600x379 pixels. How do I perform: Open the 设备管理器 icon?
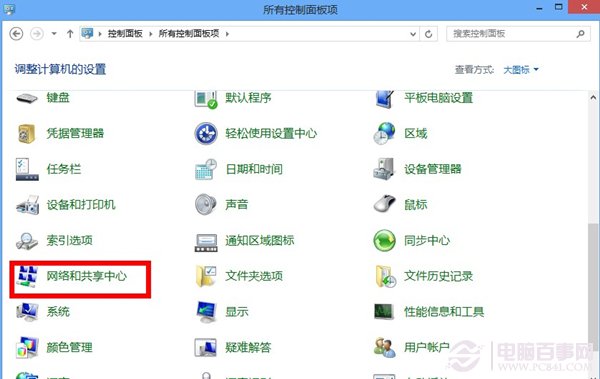[385, 169]
